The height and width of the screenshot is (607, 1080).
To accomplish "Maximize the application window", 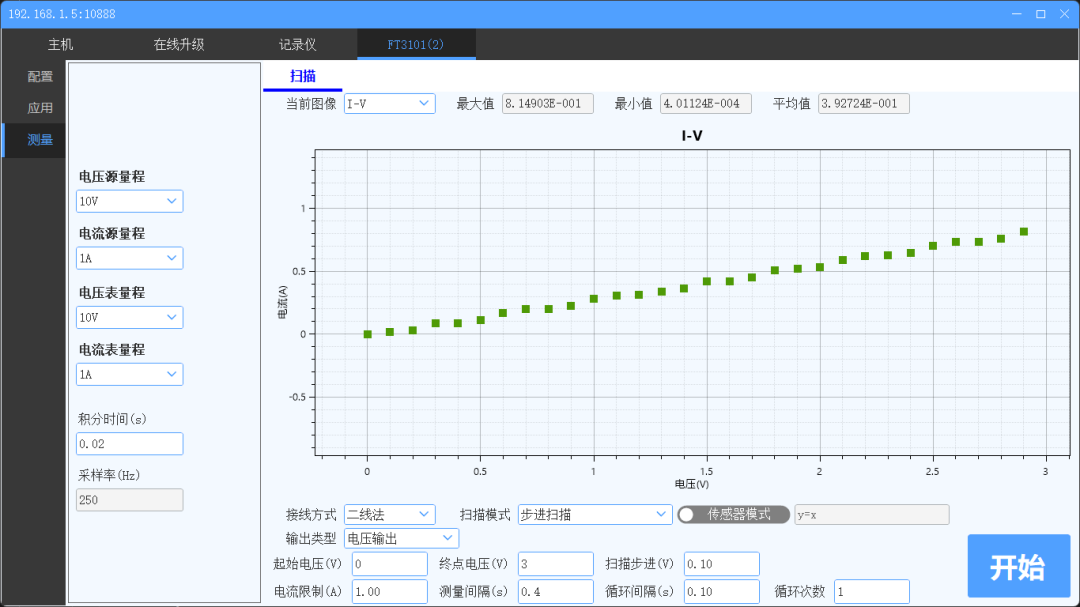I will coord(1041,14).
